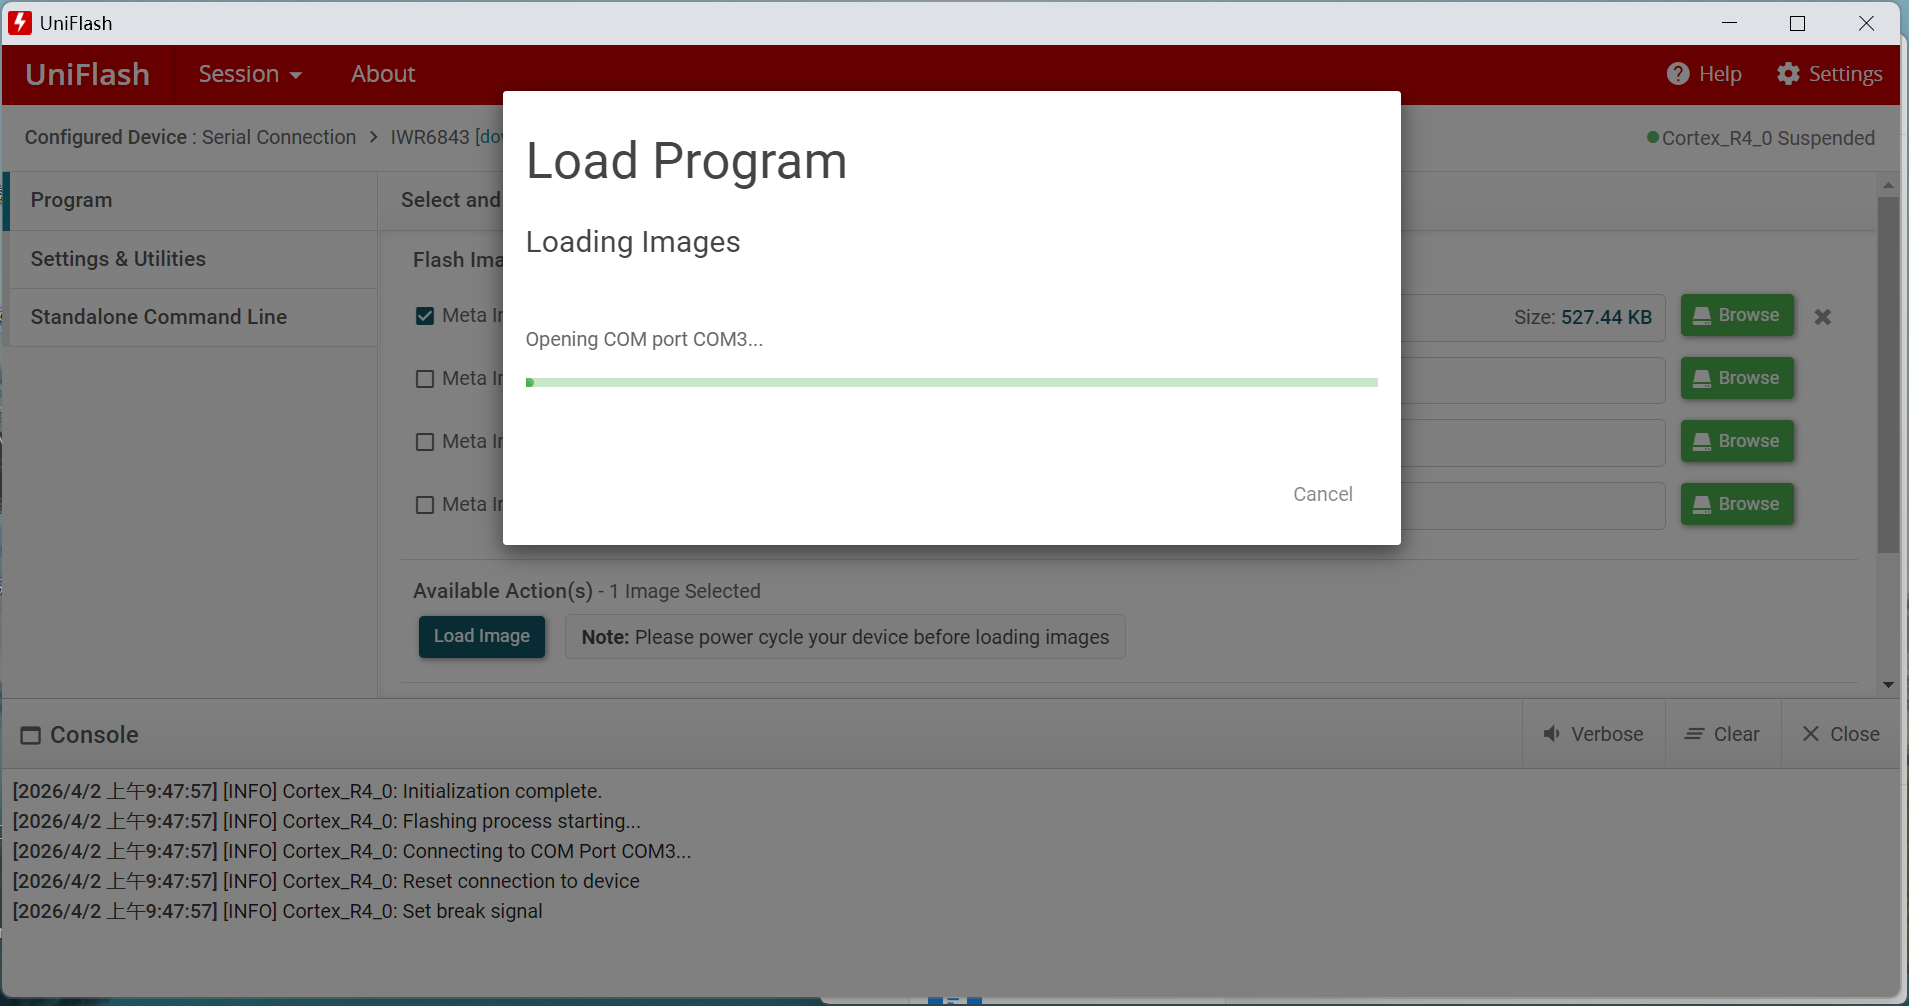Click the 'Opening COM port COM3...' status text
The width and height of the screenshot is (1909, 1006).
pyautogui.click(x=644, y=339)
